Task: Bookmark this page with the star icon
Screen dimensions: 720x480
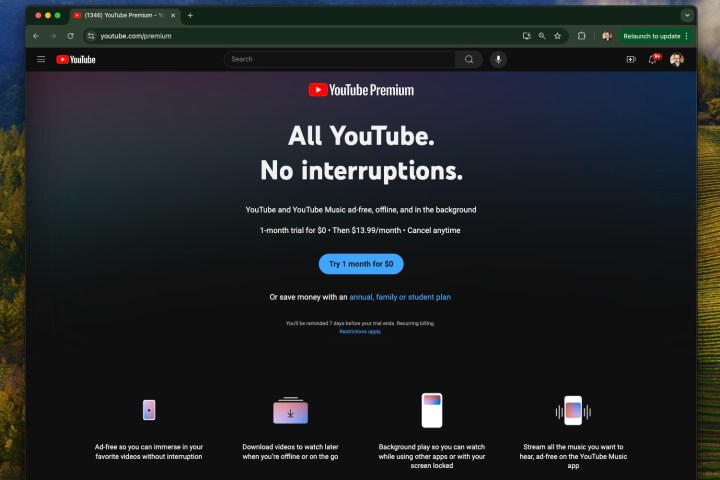Action: coord(558,36)
